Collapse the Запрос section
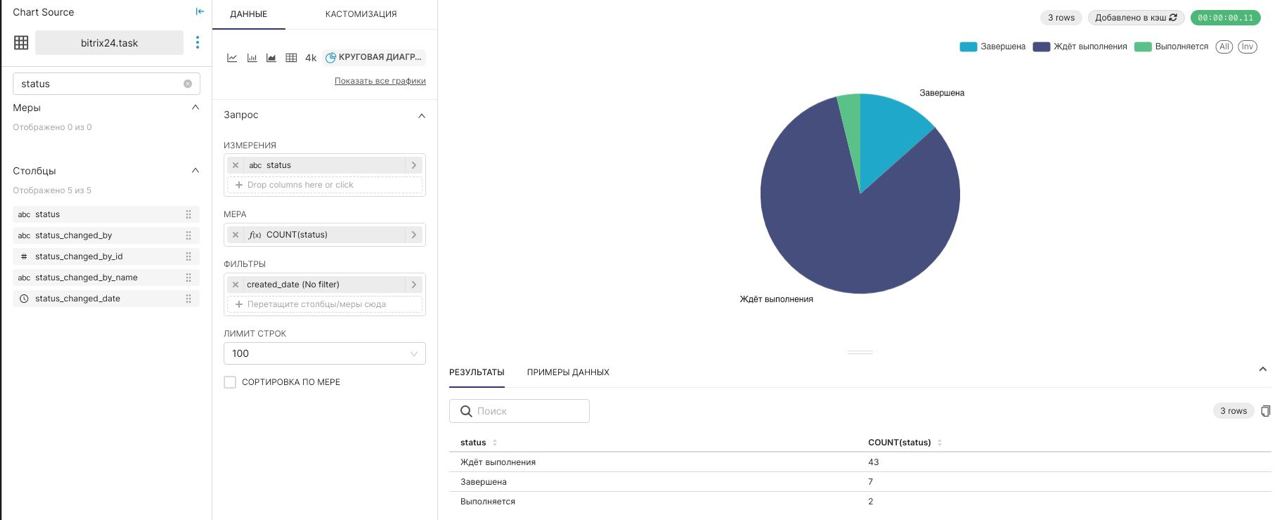Viewport: 1280px width, 520px height. (421, 116)
